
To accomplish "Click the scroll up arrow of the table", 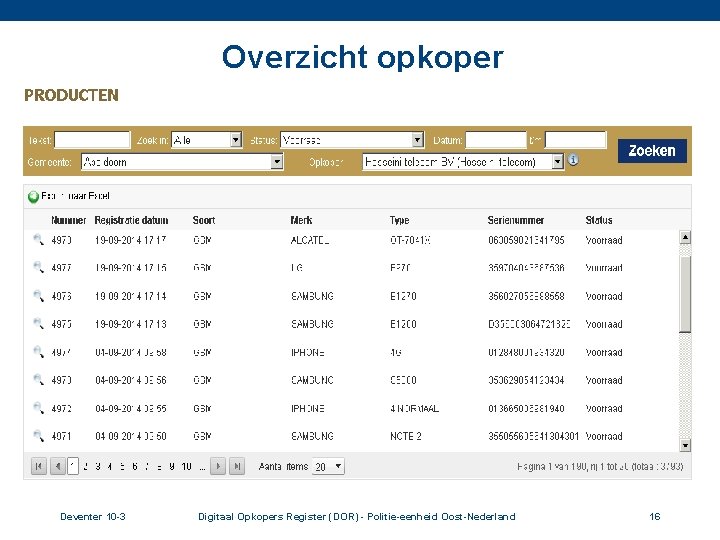I will click(685, 237).
